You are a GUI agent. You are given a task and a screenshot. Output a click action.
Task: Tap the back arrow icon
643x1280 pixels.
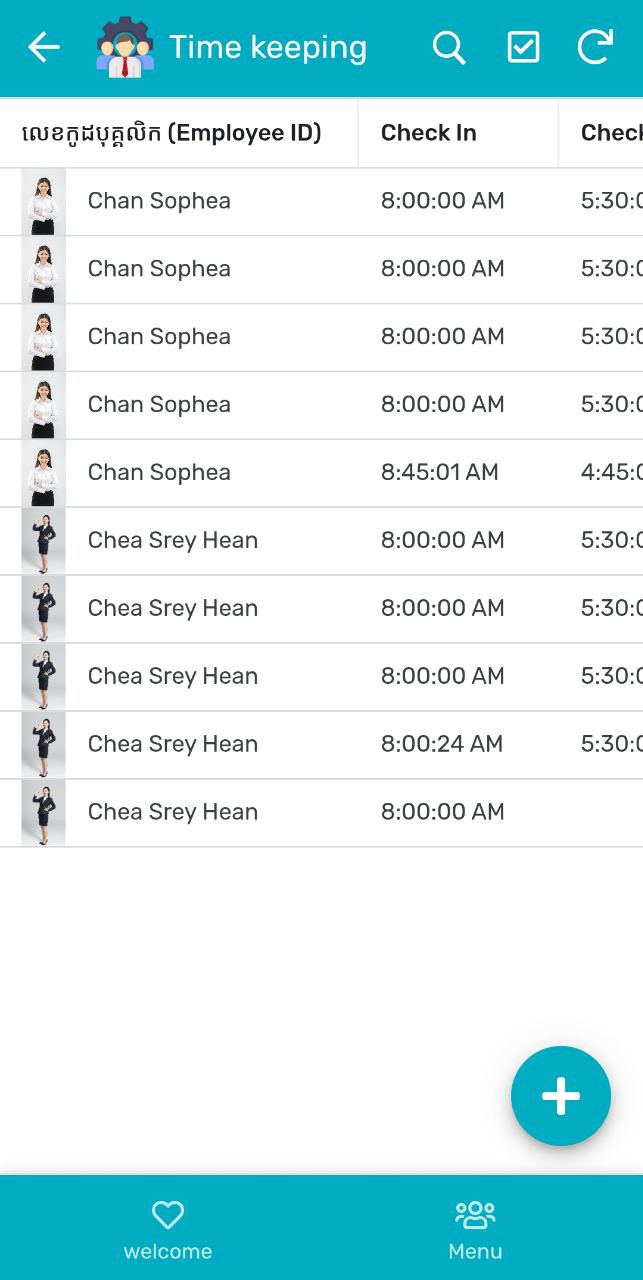pos(43,47)
